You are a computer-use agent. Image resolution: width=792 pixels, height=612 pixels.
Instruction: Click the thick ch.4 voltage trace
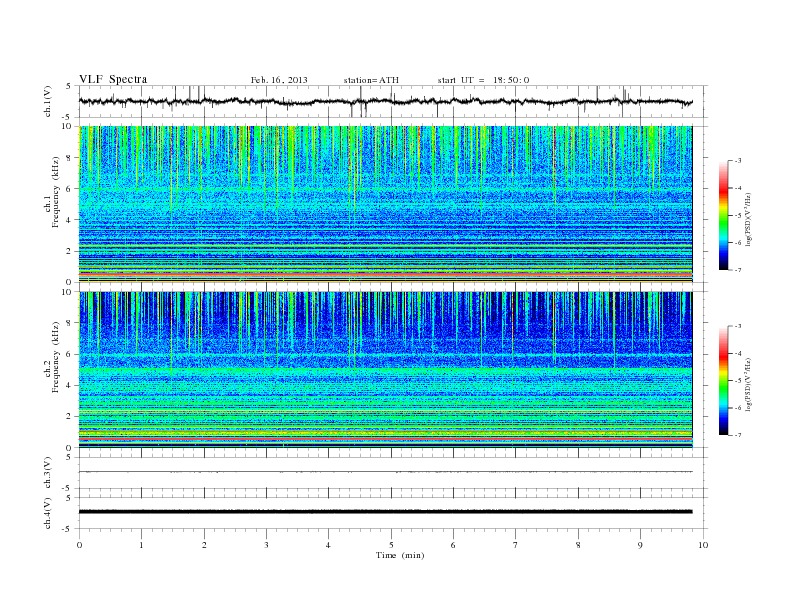385,512
